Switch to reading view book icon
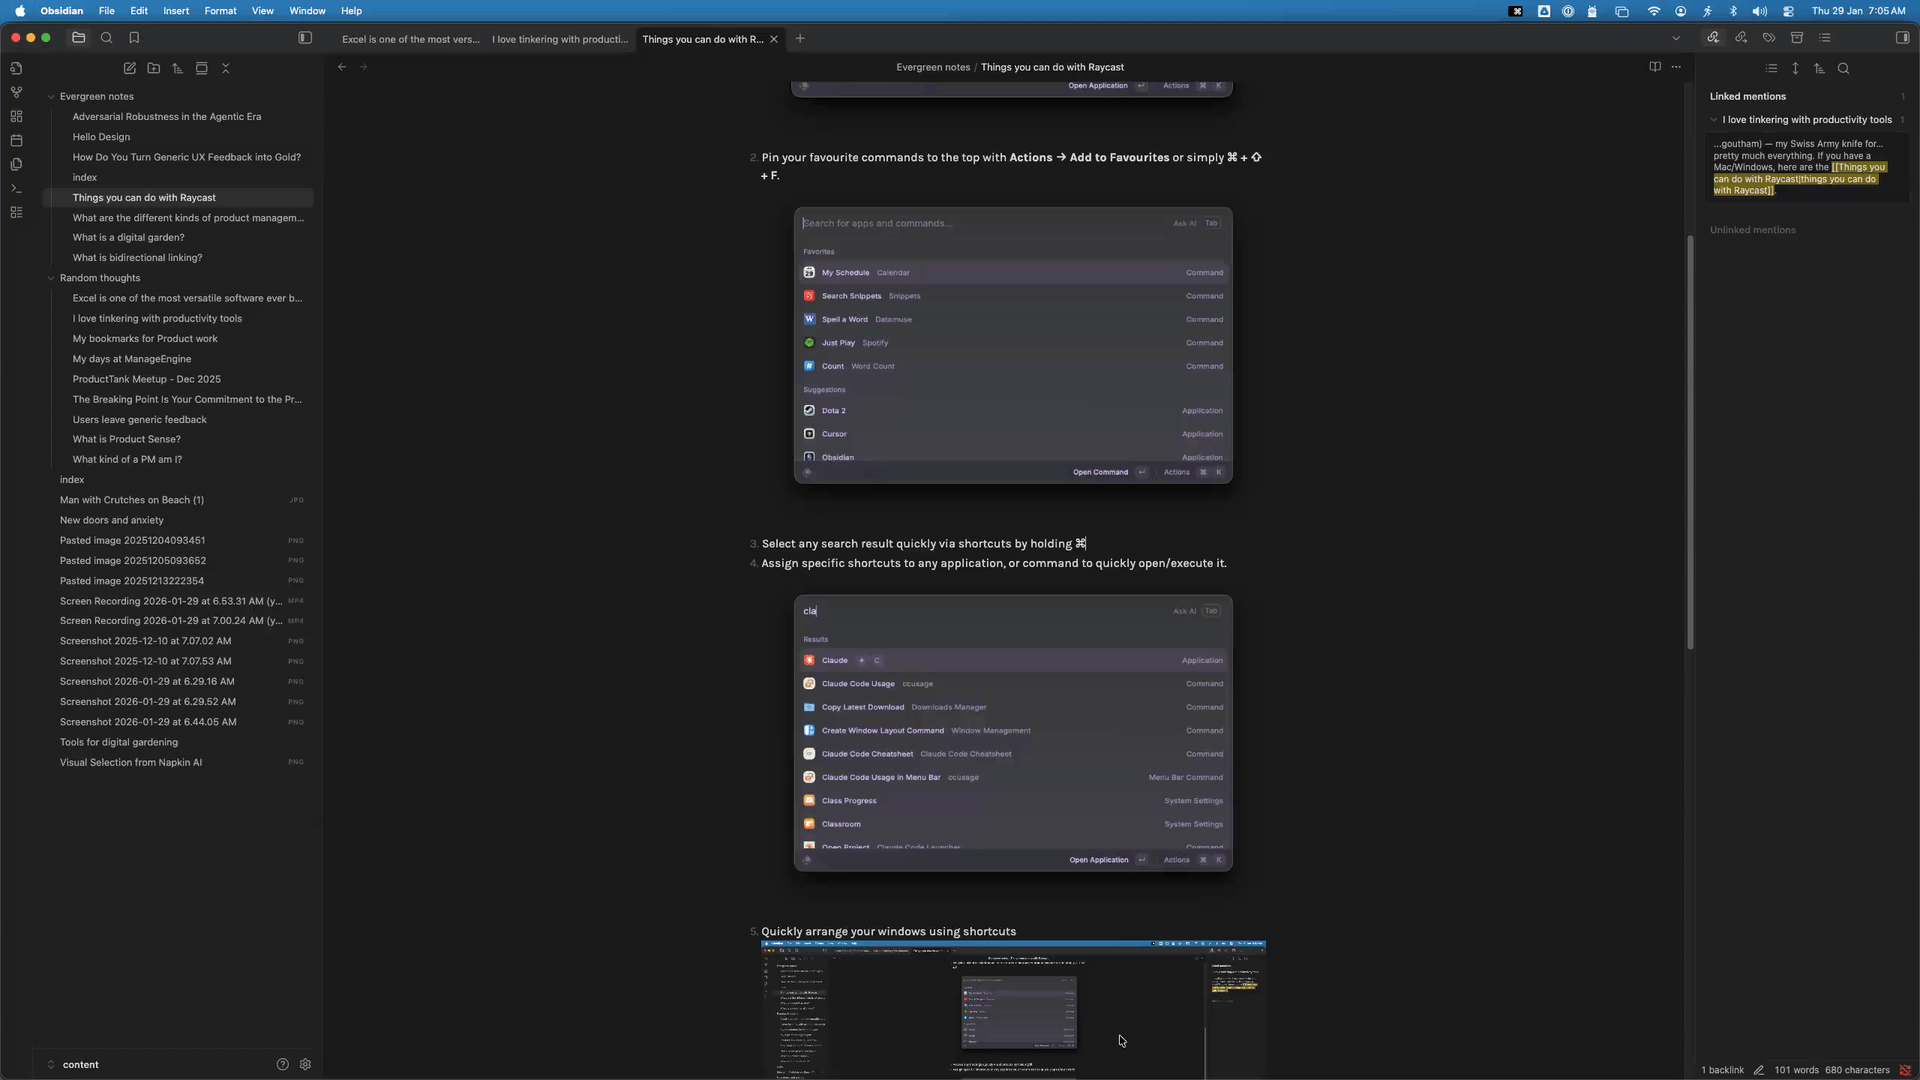The width and height of the screenshot is (1920, 1080). coord(1655,67)
